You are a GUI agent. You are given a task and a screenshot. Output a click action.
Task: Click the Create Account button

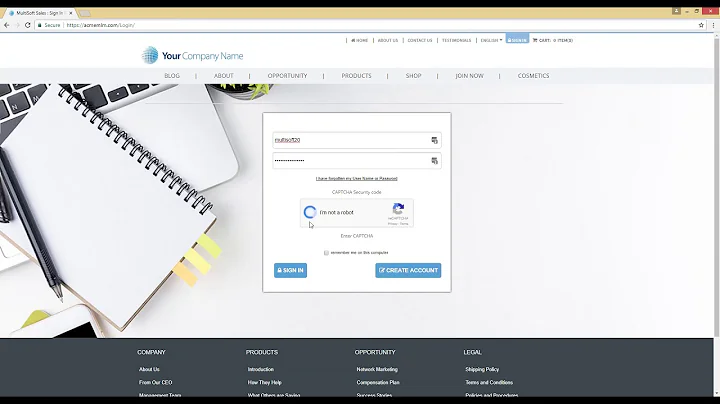pos(408,270)
